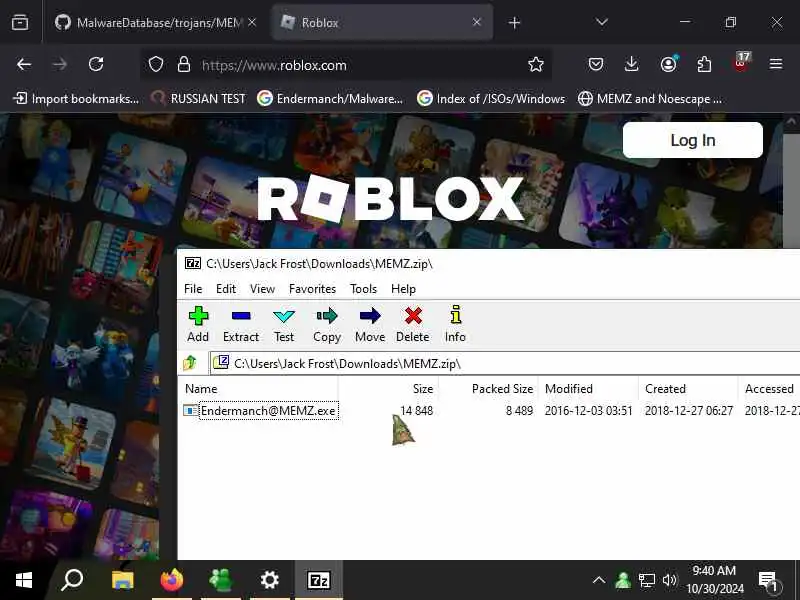
Task: Run the Test archive tool
Action: point(284,324)
